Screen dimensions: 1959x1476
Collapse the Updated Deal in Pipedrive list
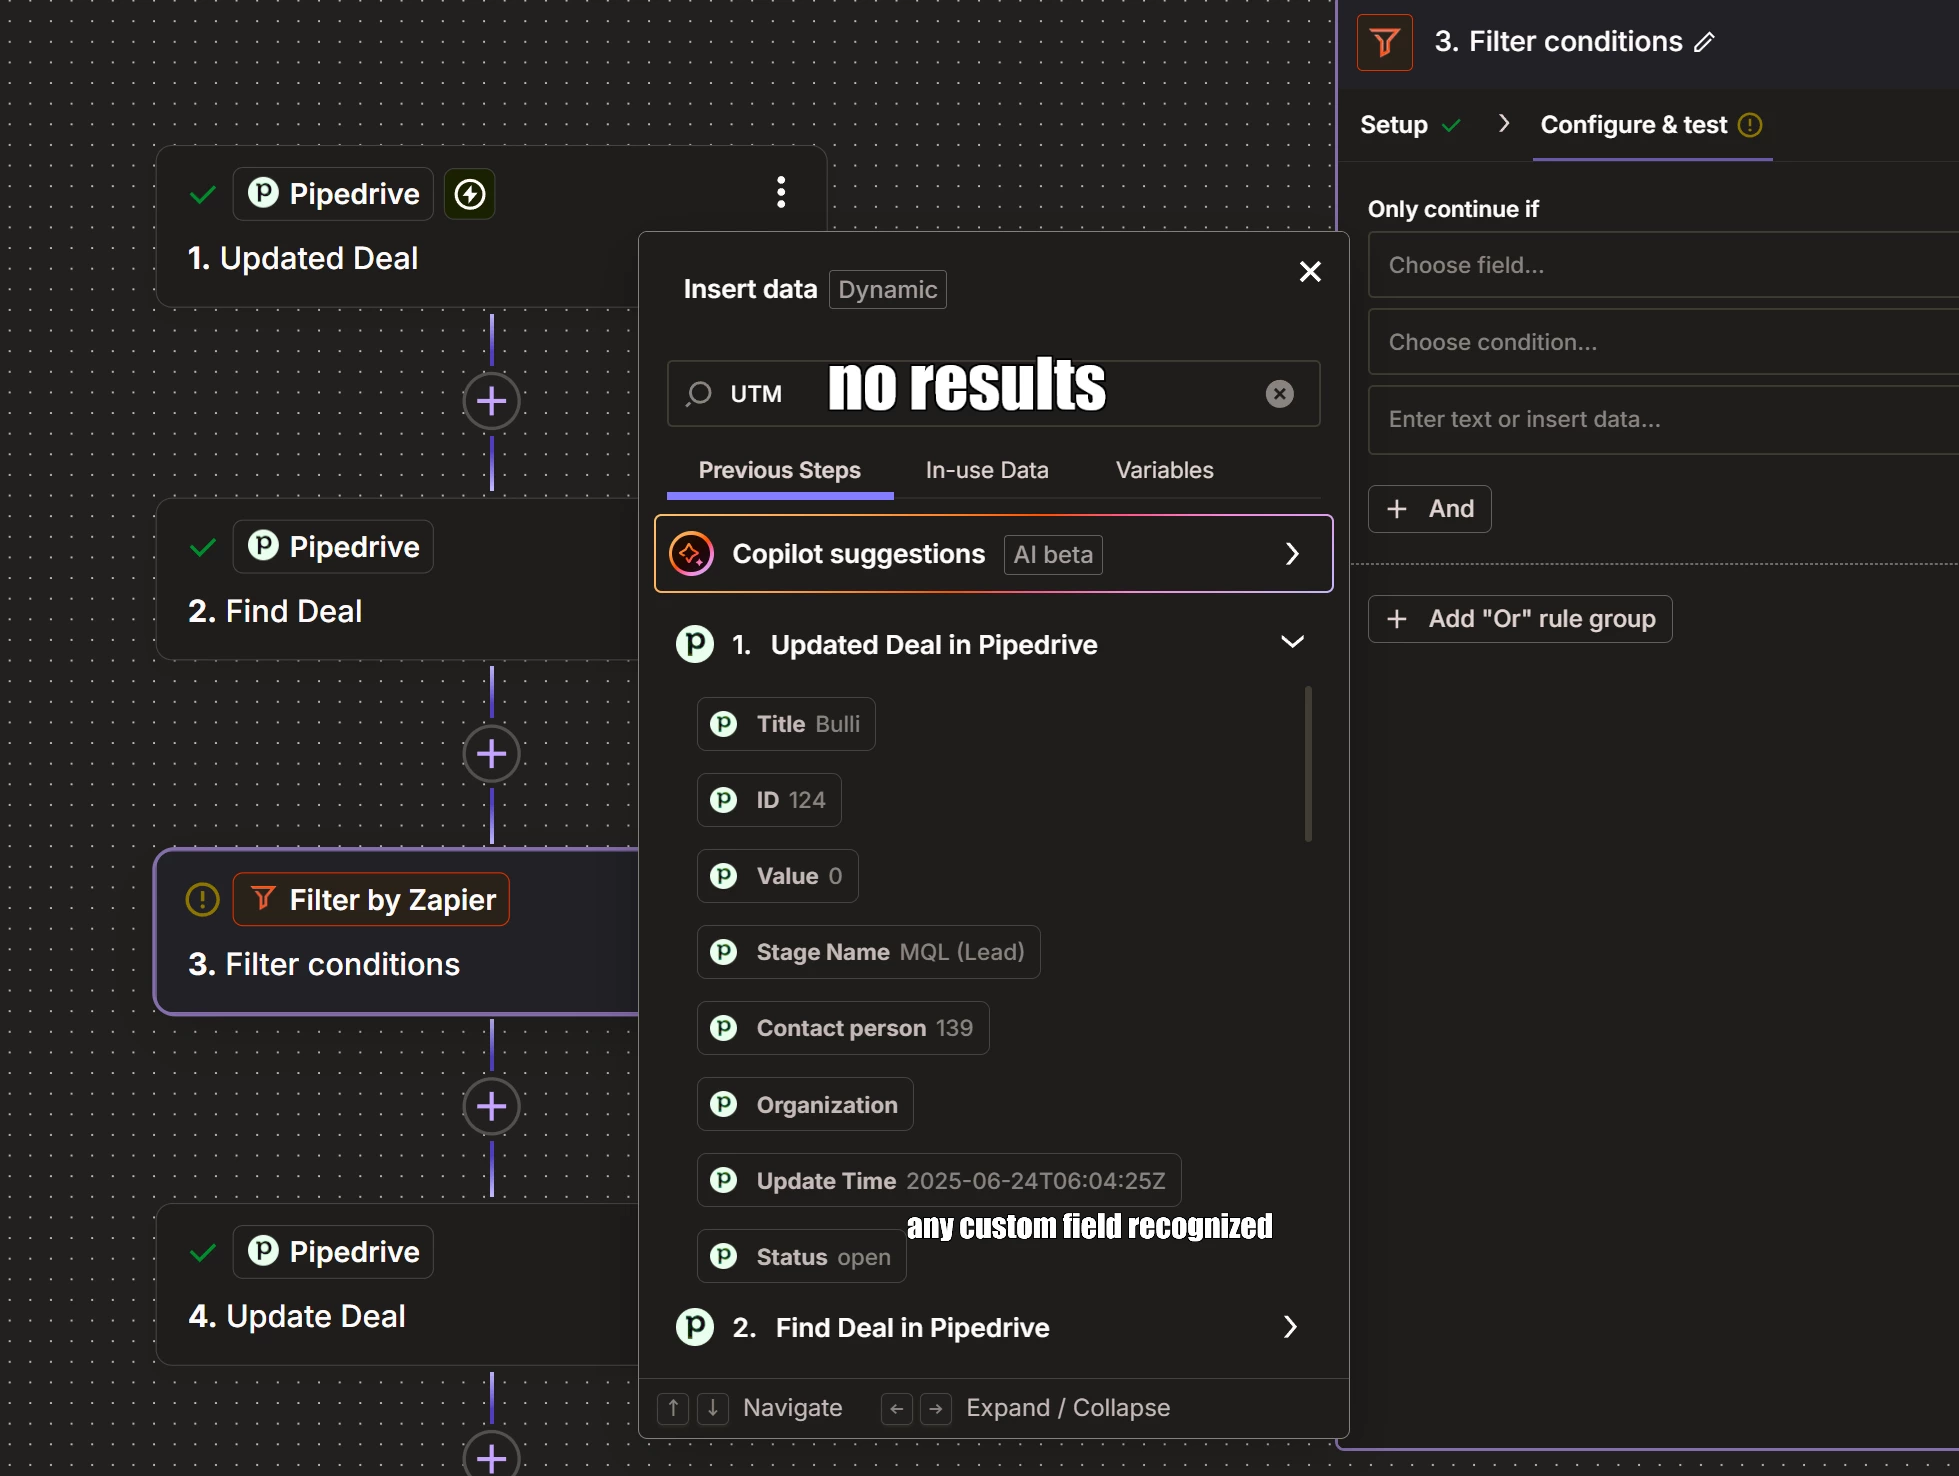coord(1292,642)
